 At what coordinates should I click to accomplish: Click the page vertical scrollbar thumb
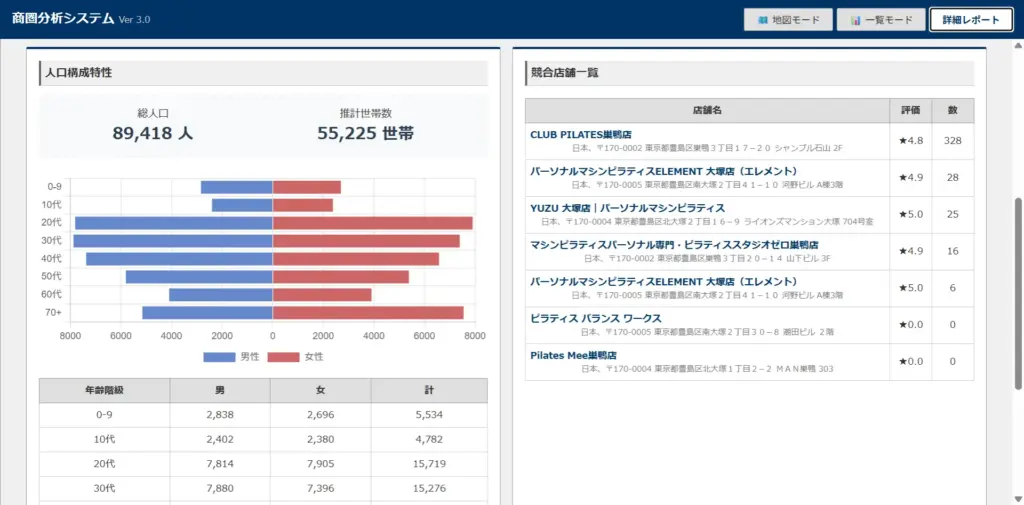[1018, 294]
